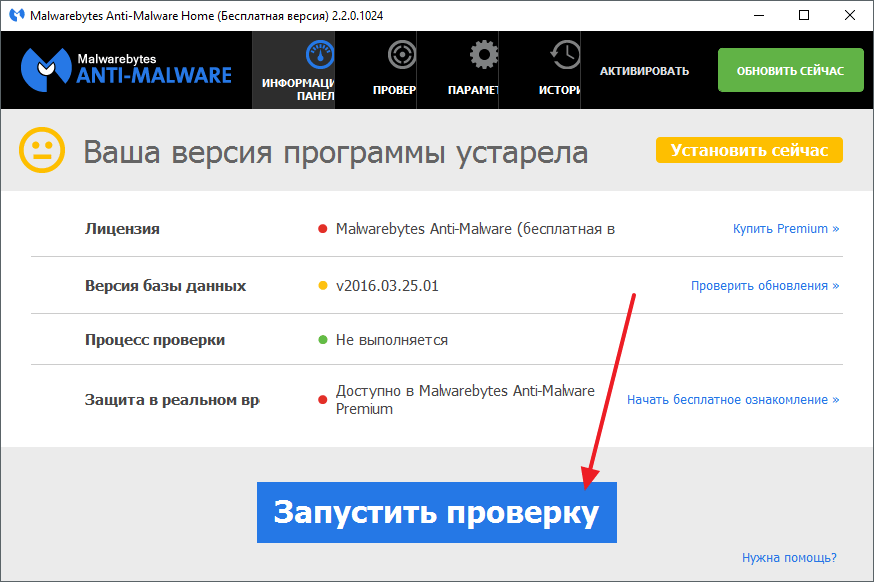Switch to the Информационная панель tab
This screenshot has width=874, height=582.
[293, 70]
